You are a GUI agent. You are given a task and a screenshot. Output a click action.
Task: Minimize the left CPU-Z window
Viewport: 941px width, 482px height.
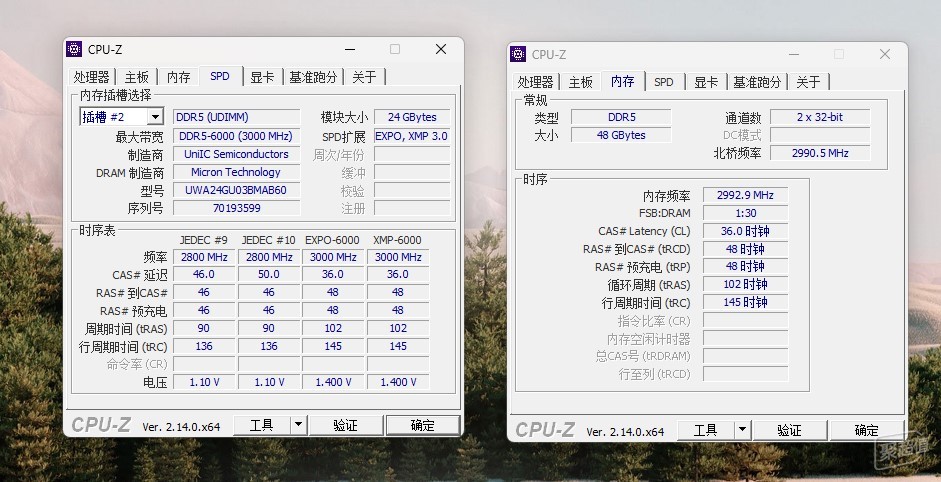[350, 49]
